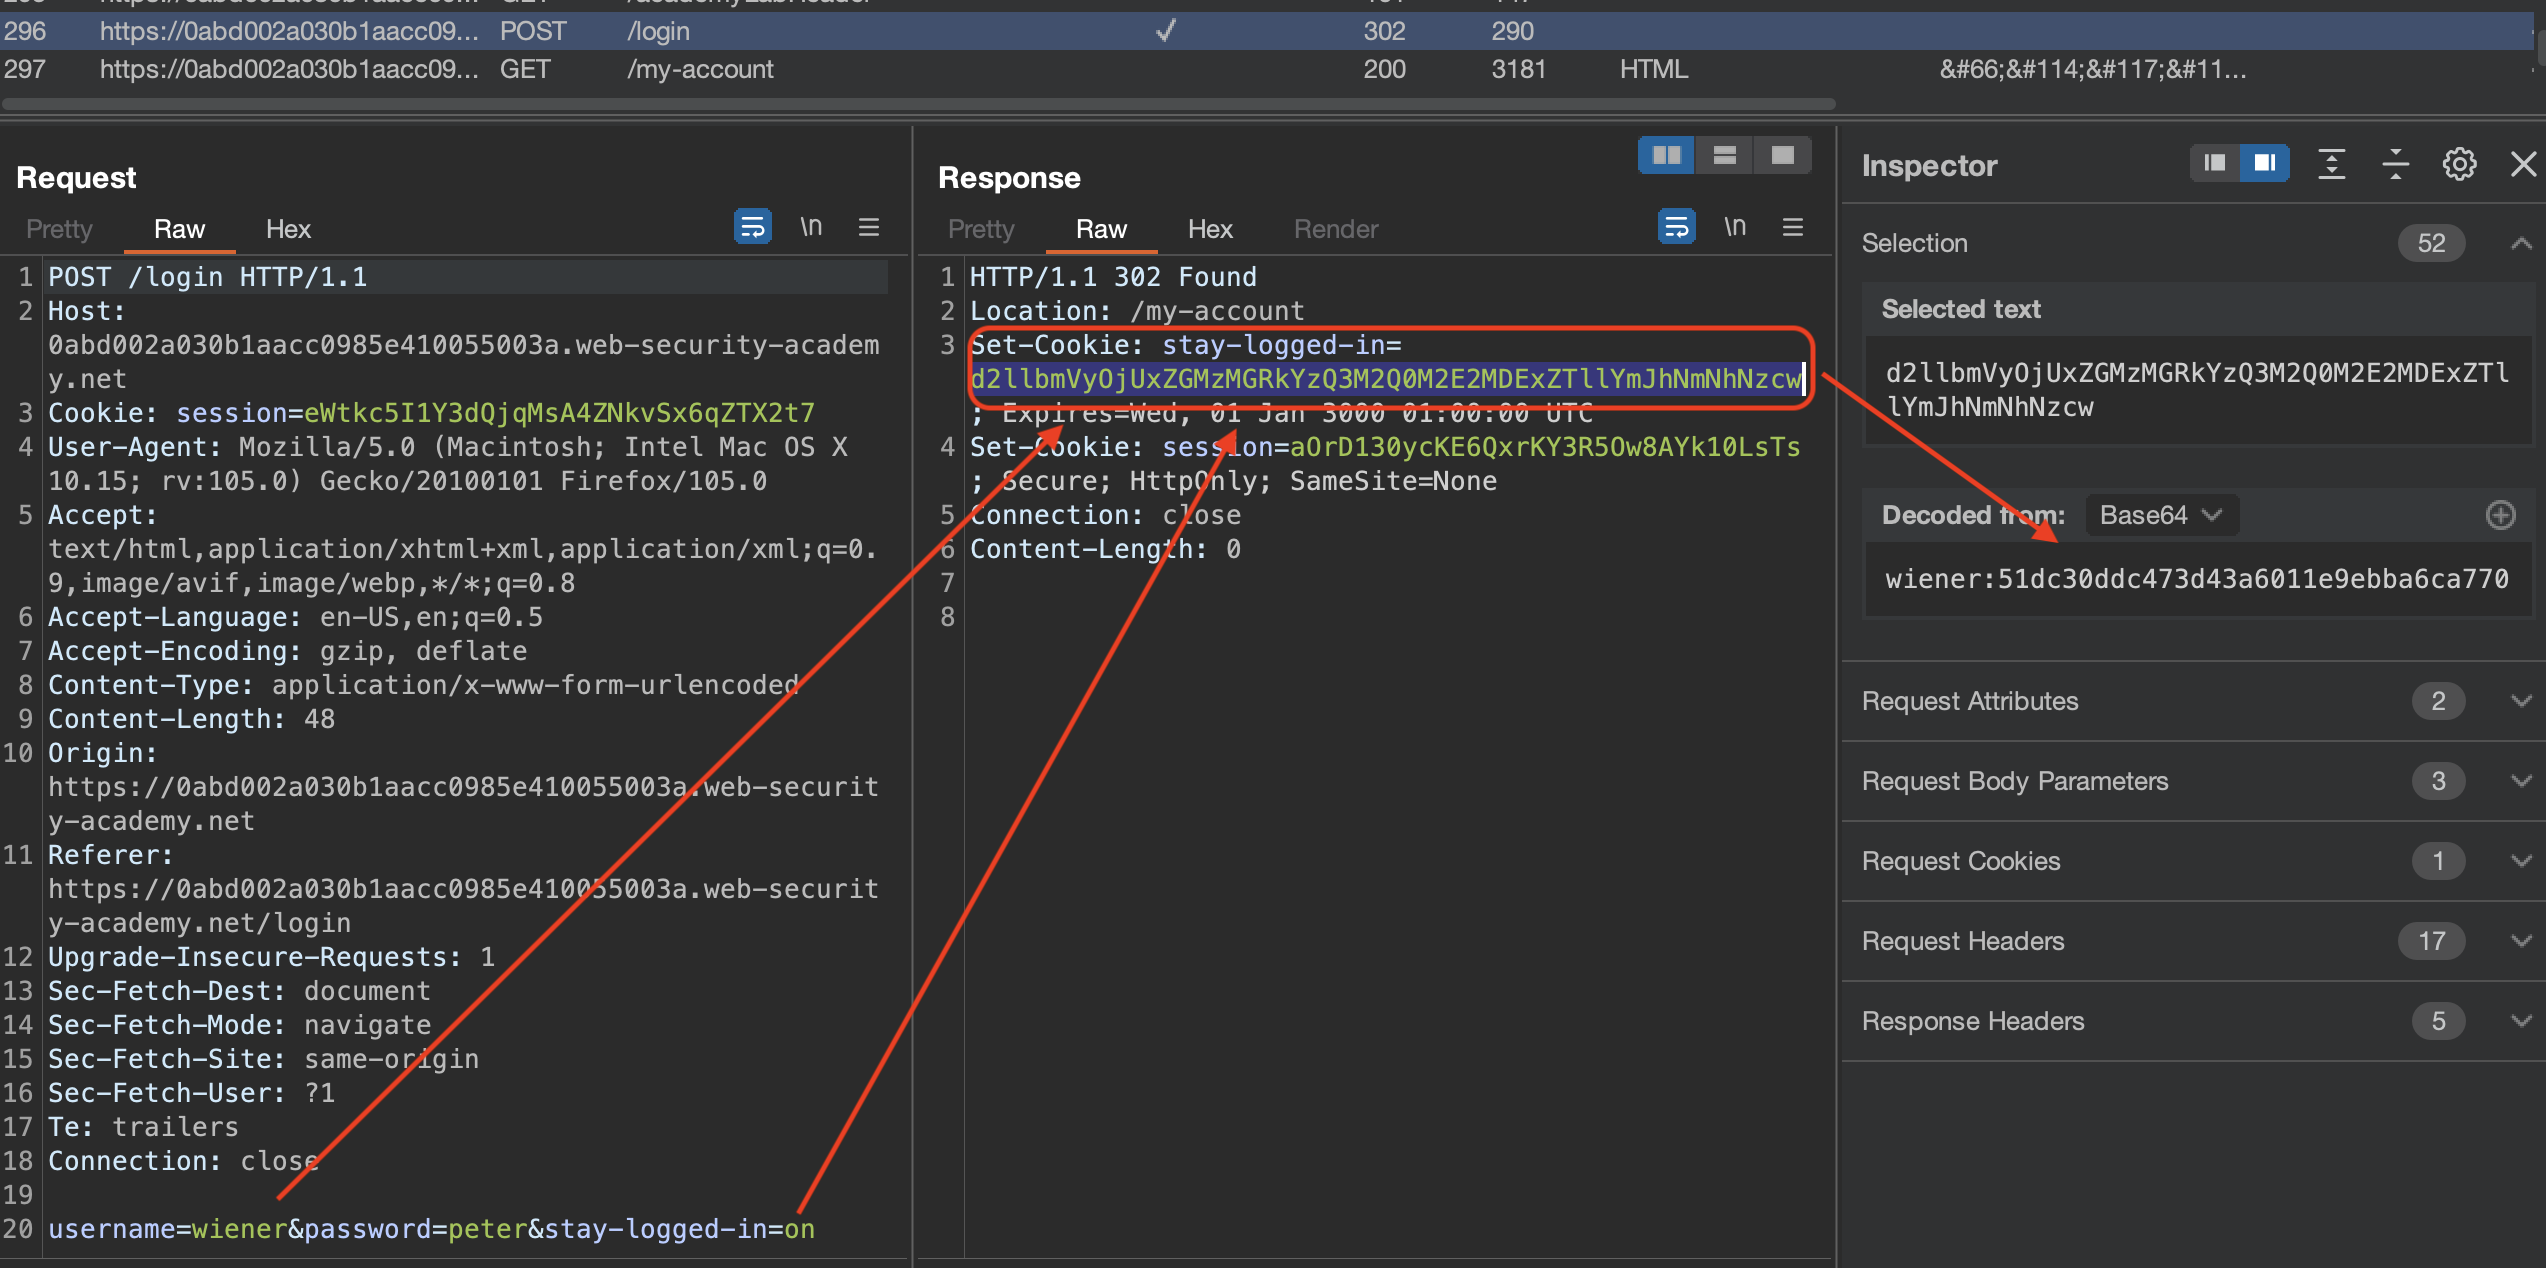Screen dimensions: 2546x1268
Task: Select side-by-side request/response layout icon
Action: (1666, 155)
